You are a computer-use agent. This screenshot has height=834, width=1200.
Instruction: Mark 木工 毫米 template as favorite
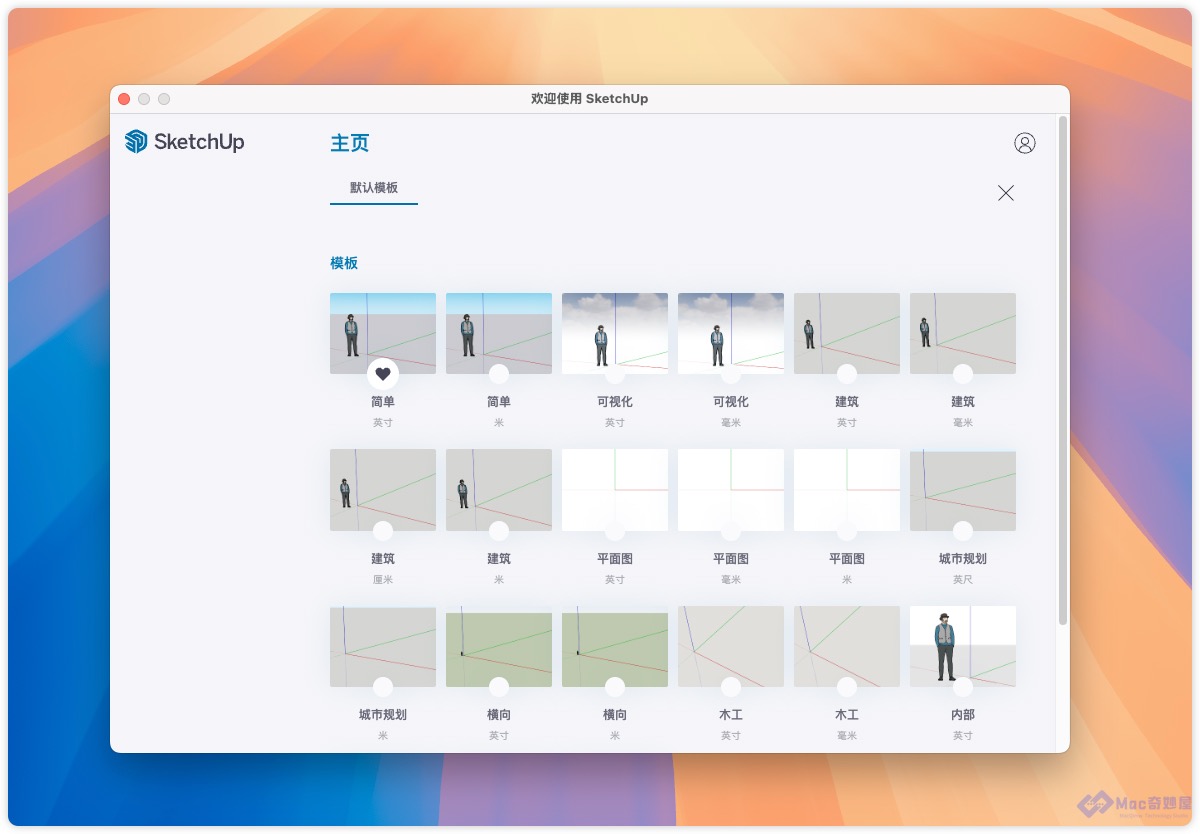coord(847,687)
